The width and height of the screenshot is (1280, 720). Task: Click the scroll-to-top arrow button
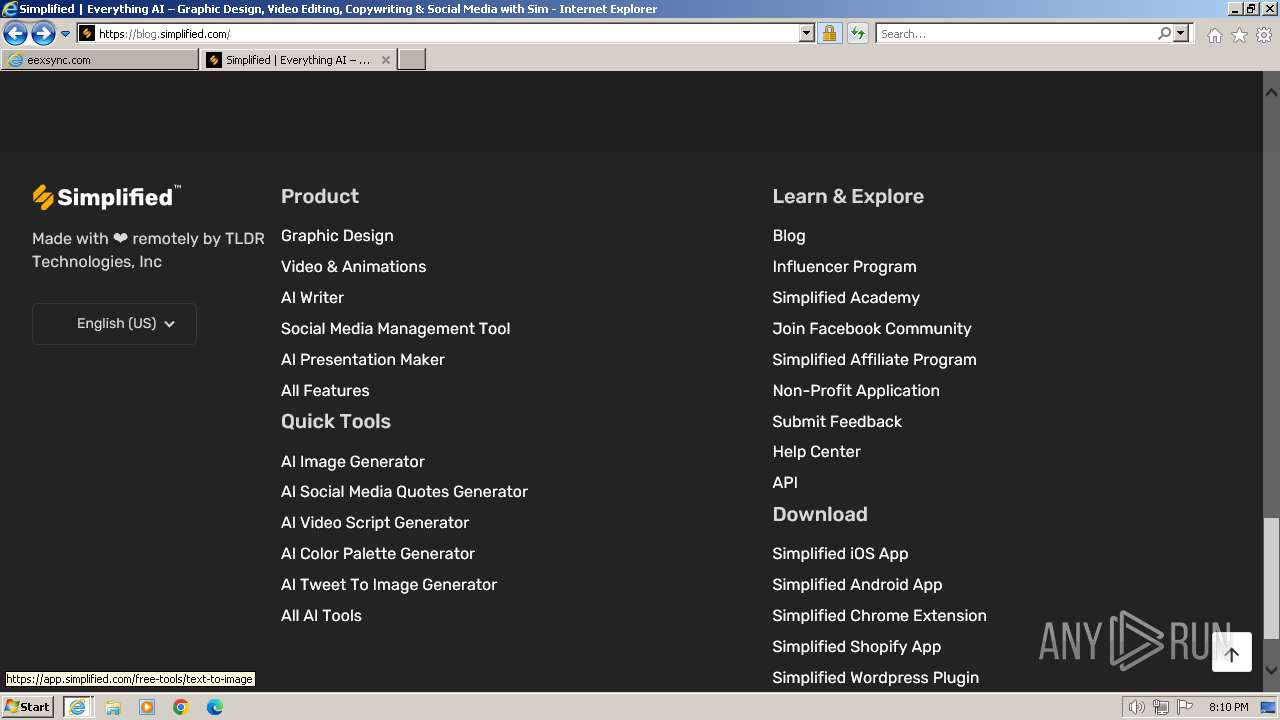coord(1232,653)
